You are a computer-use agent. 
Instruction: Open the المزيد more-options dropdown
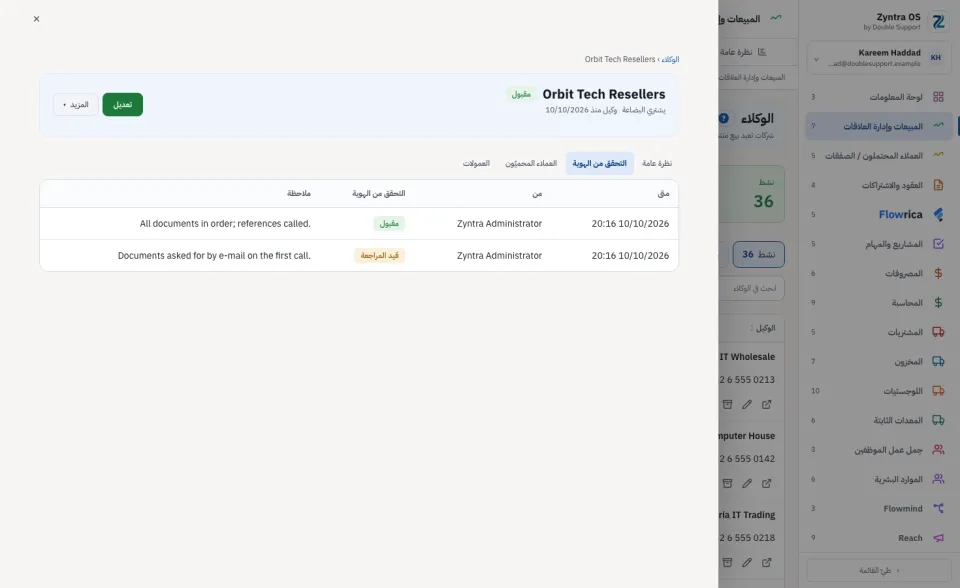pos(76,105)
